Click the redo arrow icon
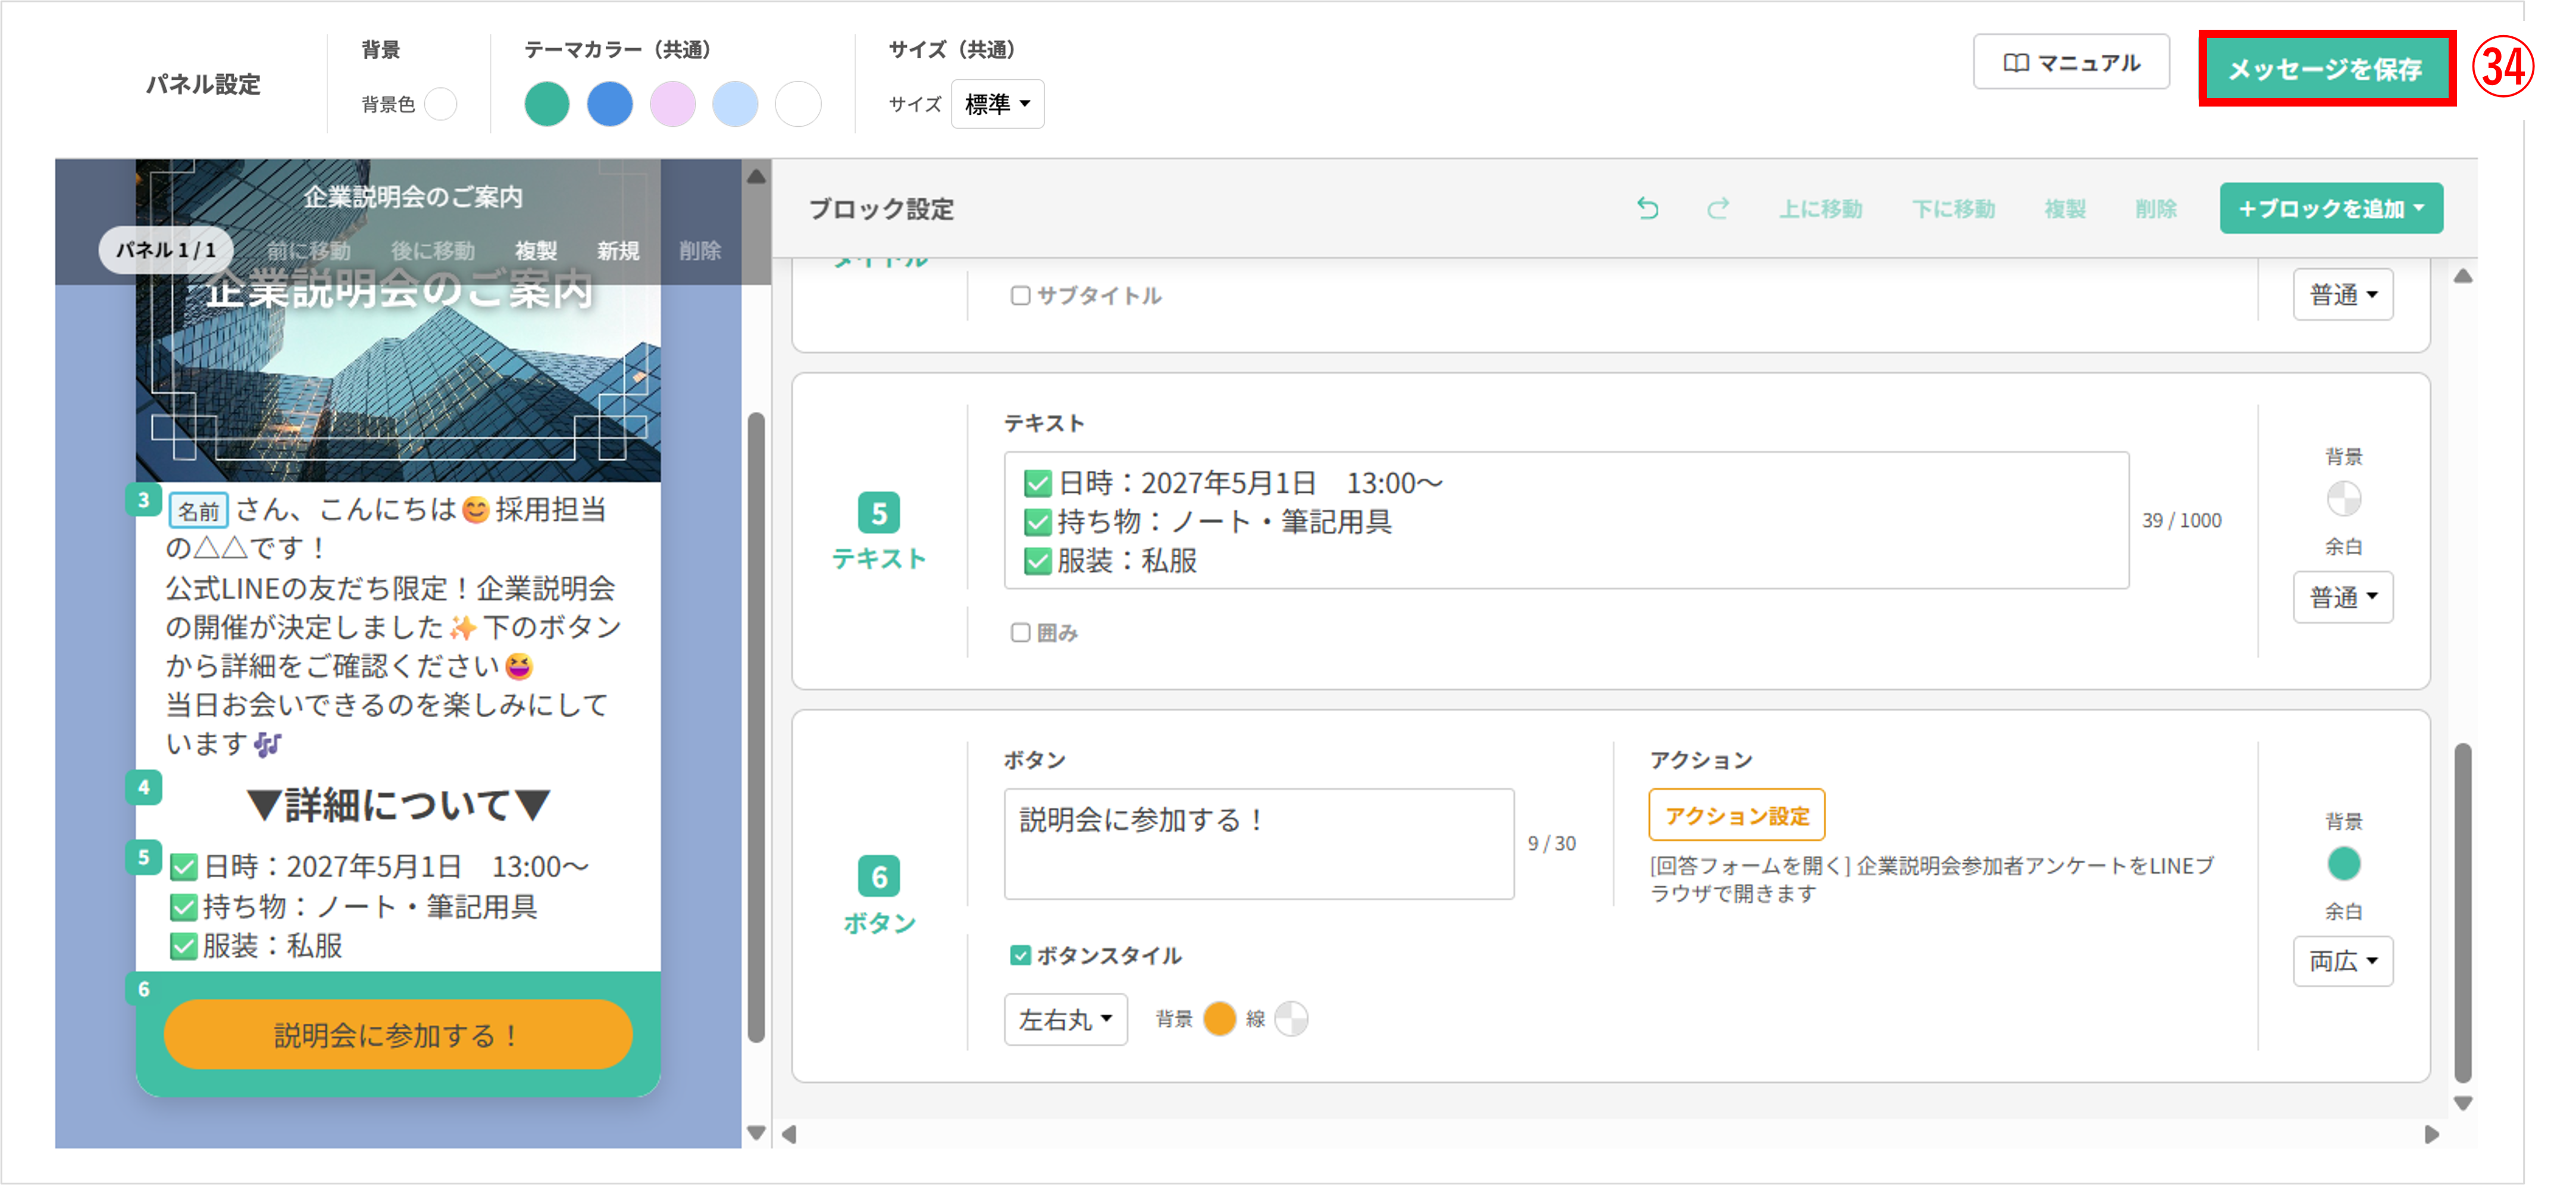The height and width of the screenshot is (1185, 2576). coord(1718,208)
